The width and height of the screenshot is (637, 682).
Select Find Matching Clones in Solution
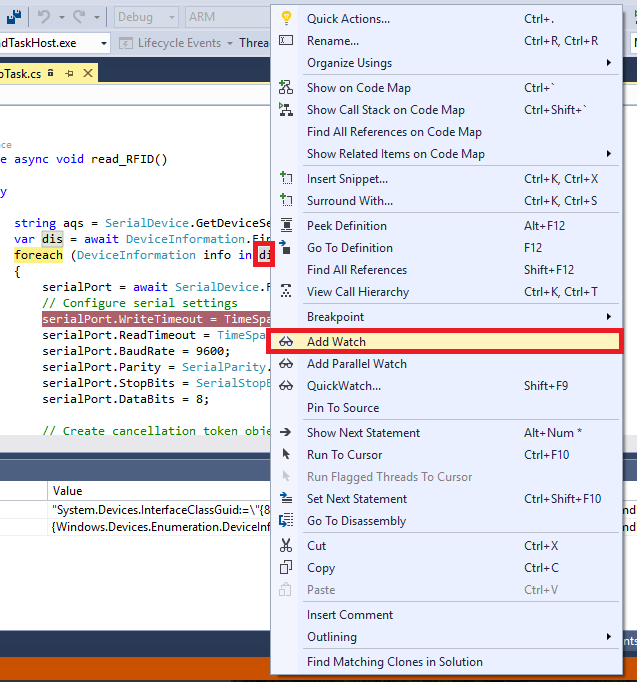click(394, 662)
